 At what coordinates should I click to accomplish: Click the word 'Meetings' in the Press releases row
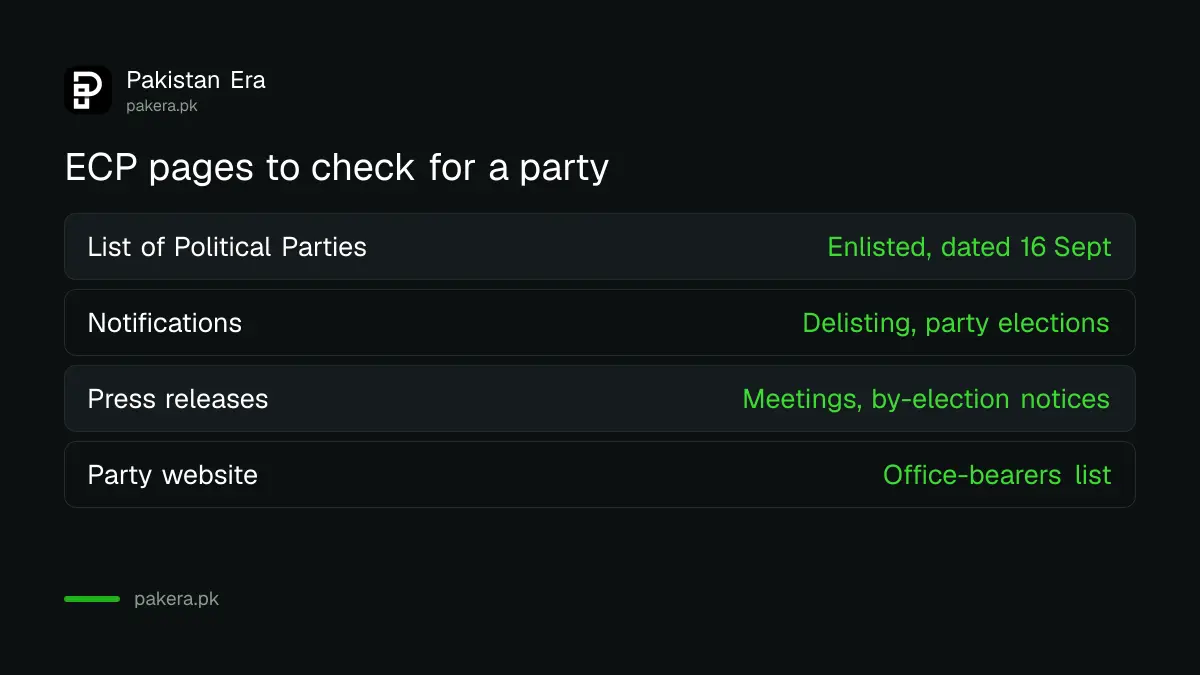[802, 399]
